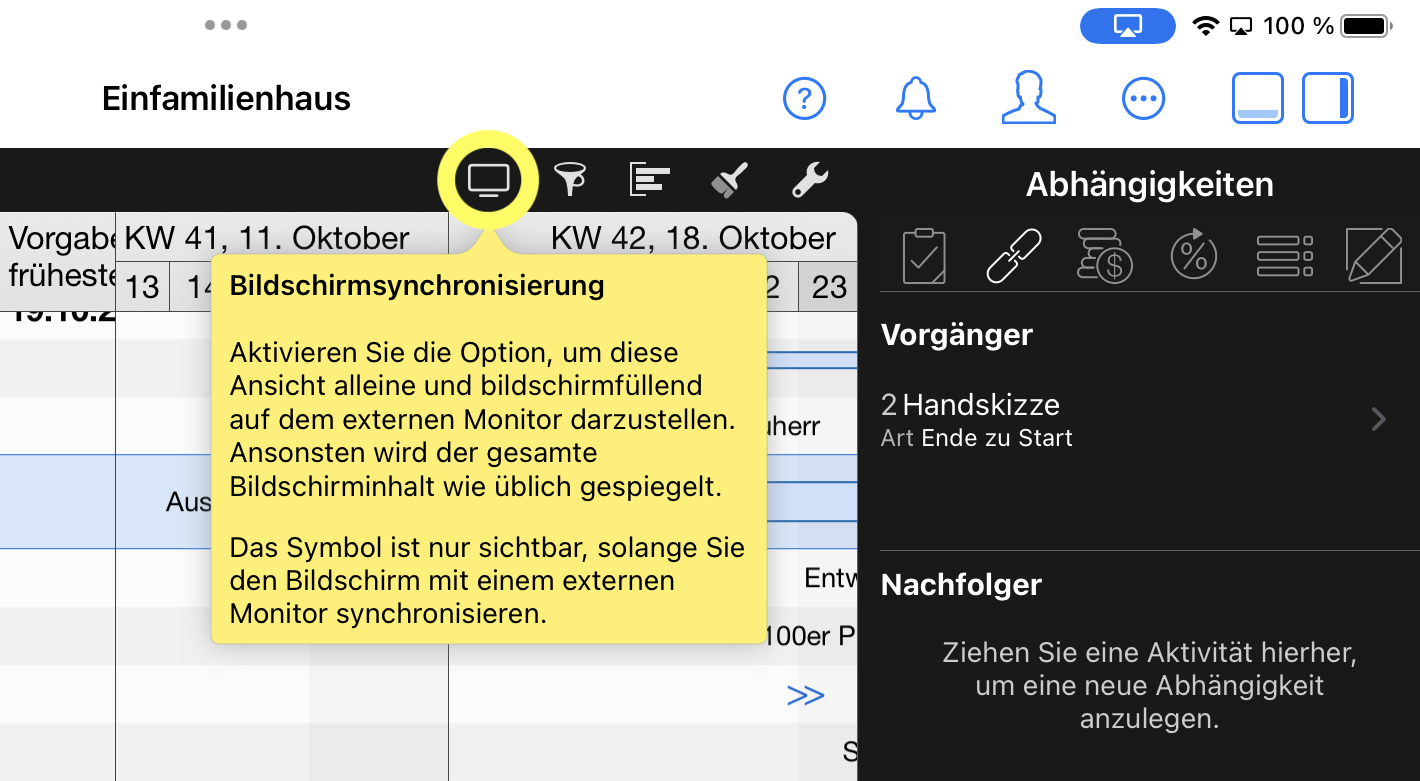Select the dependency link icon in Abhängigkeiten panel
This screenshot has height=781, width=1420.
pos(1014,255)
